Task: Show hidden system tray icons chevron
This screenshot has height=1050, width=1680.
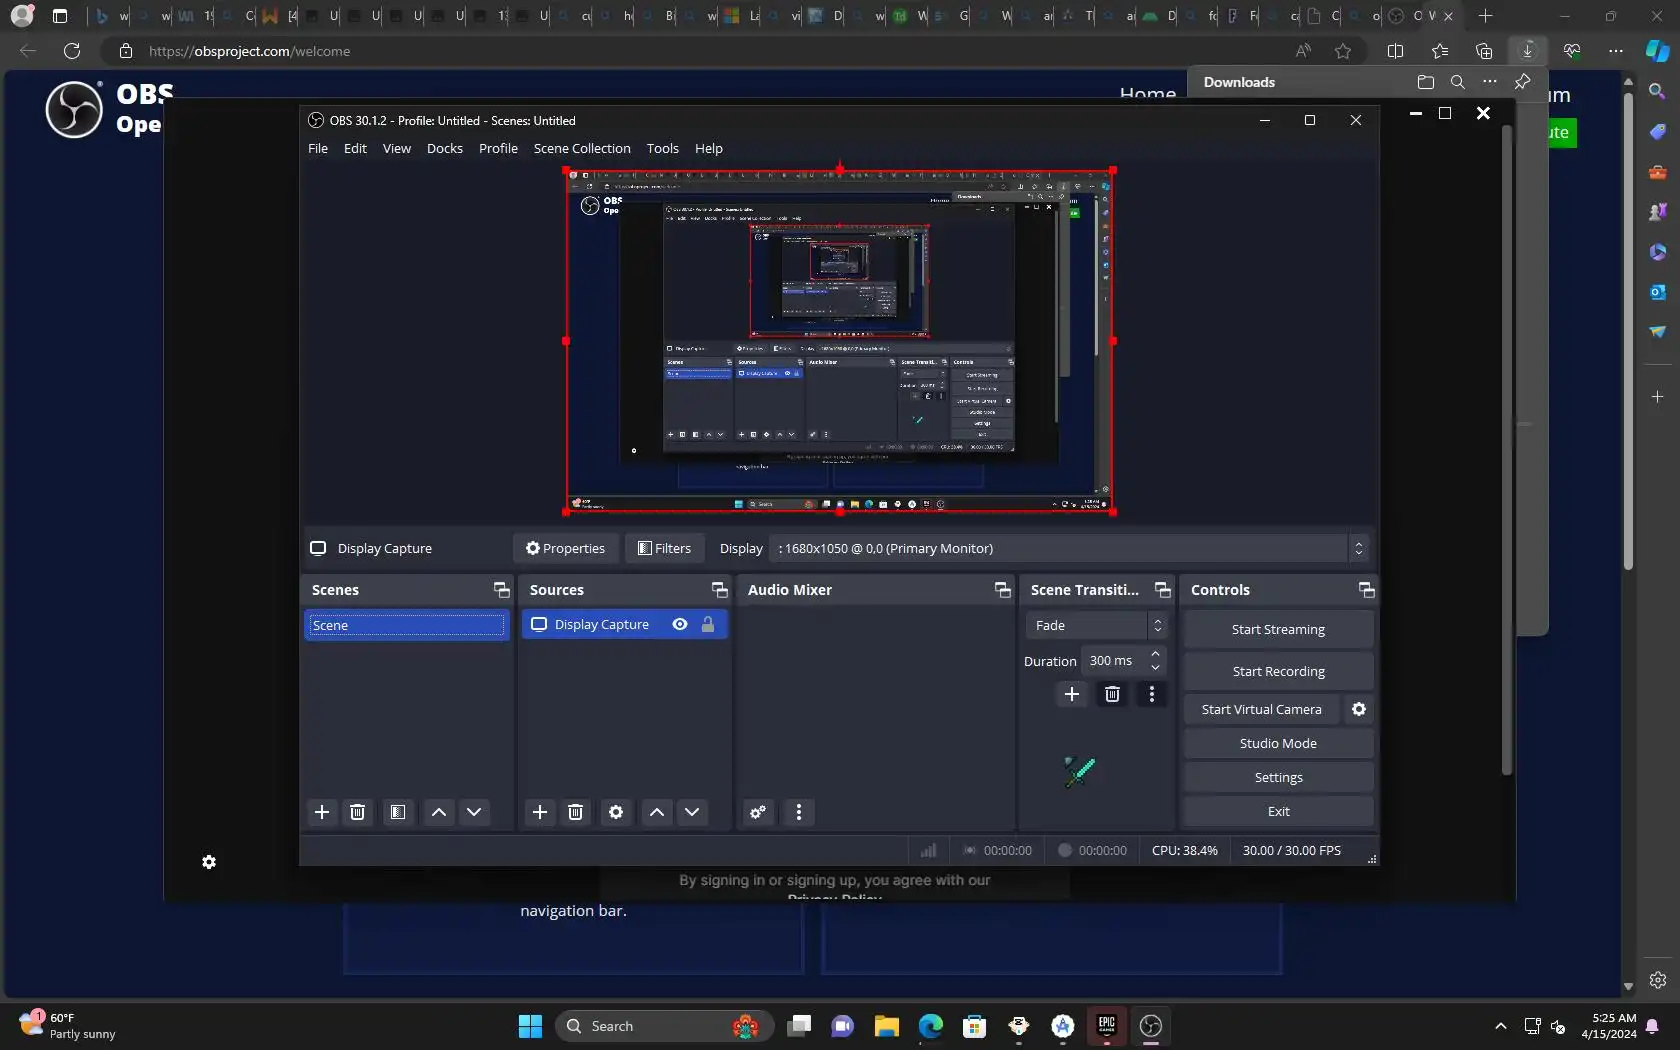Action: pos(1501,1026)
